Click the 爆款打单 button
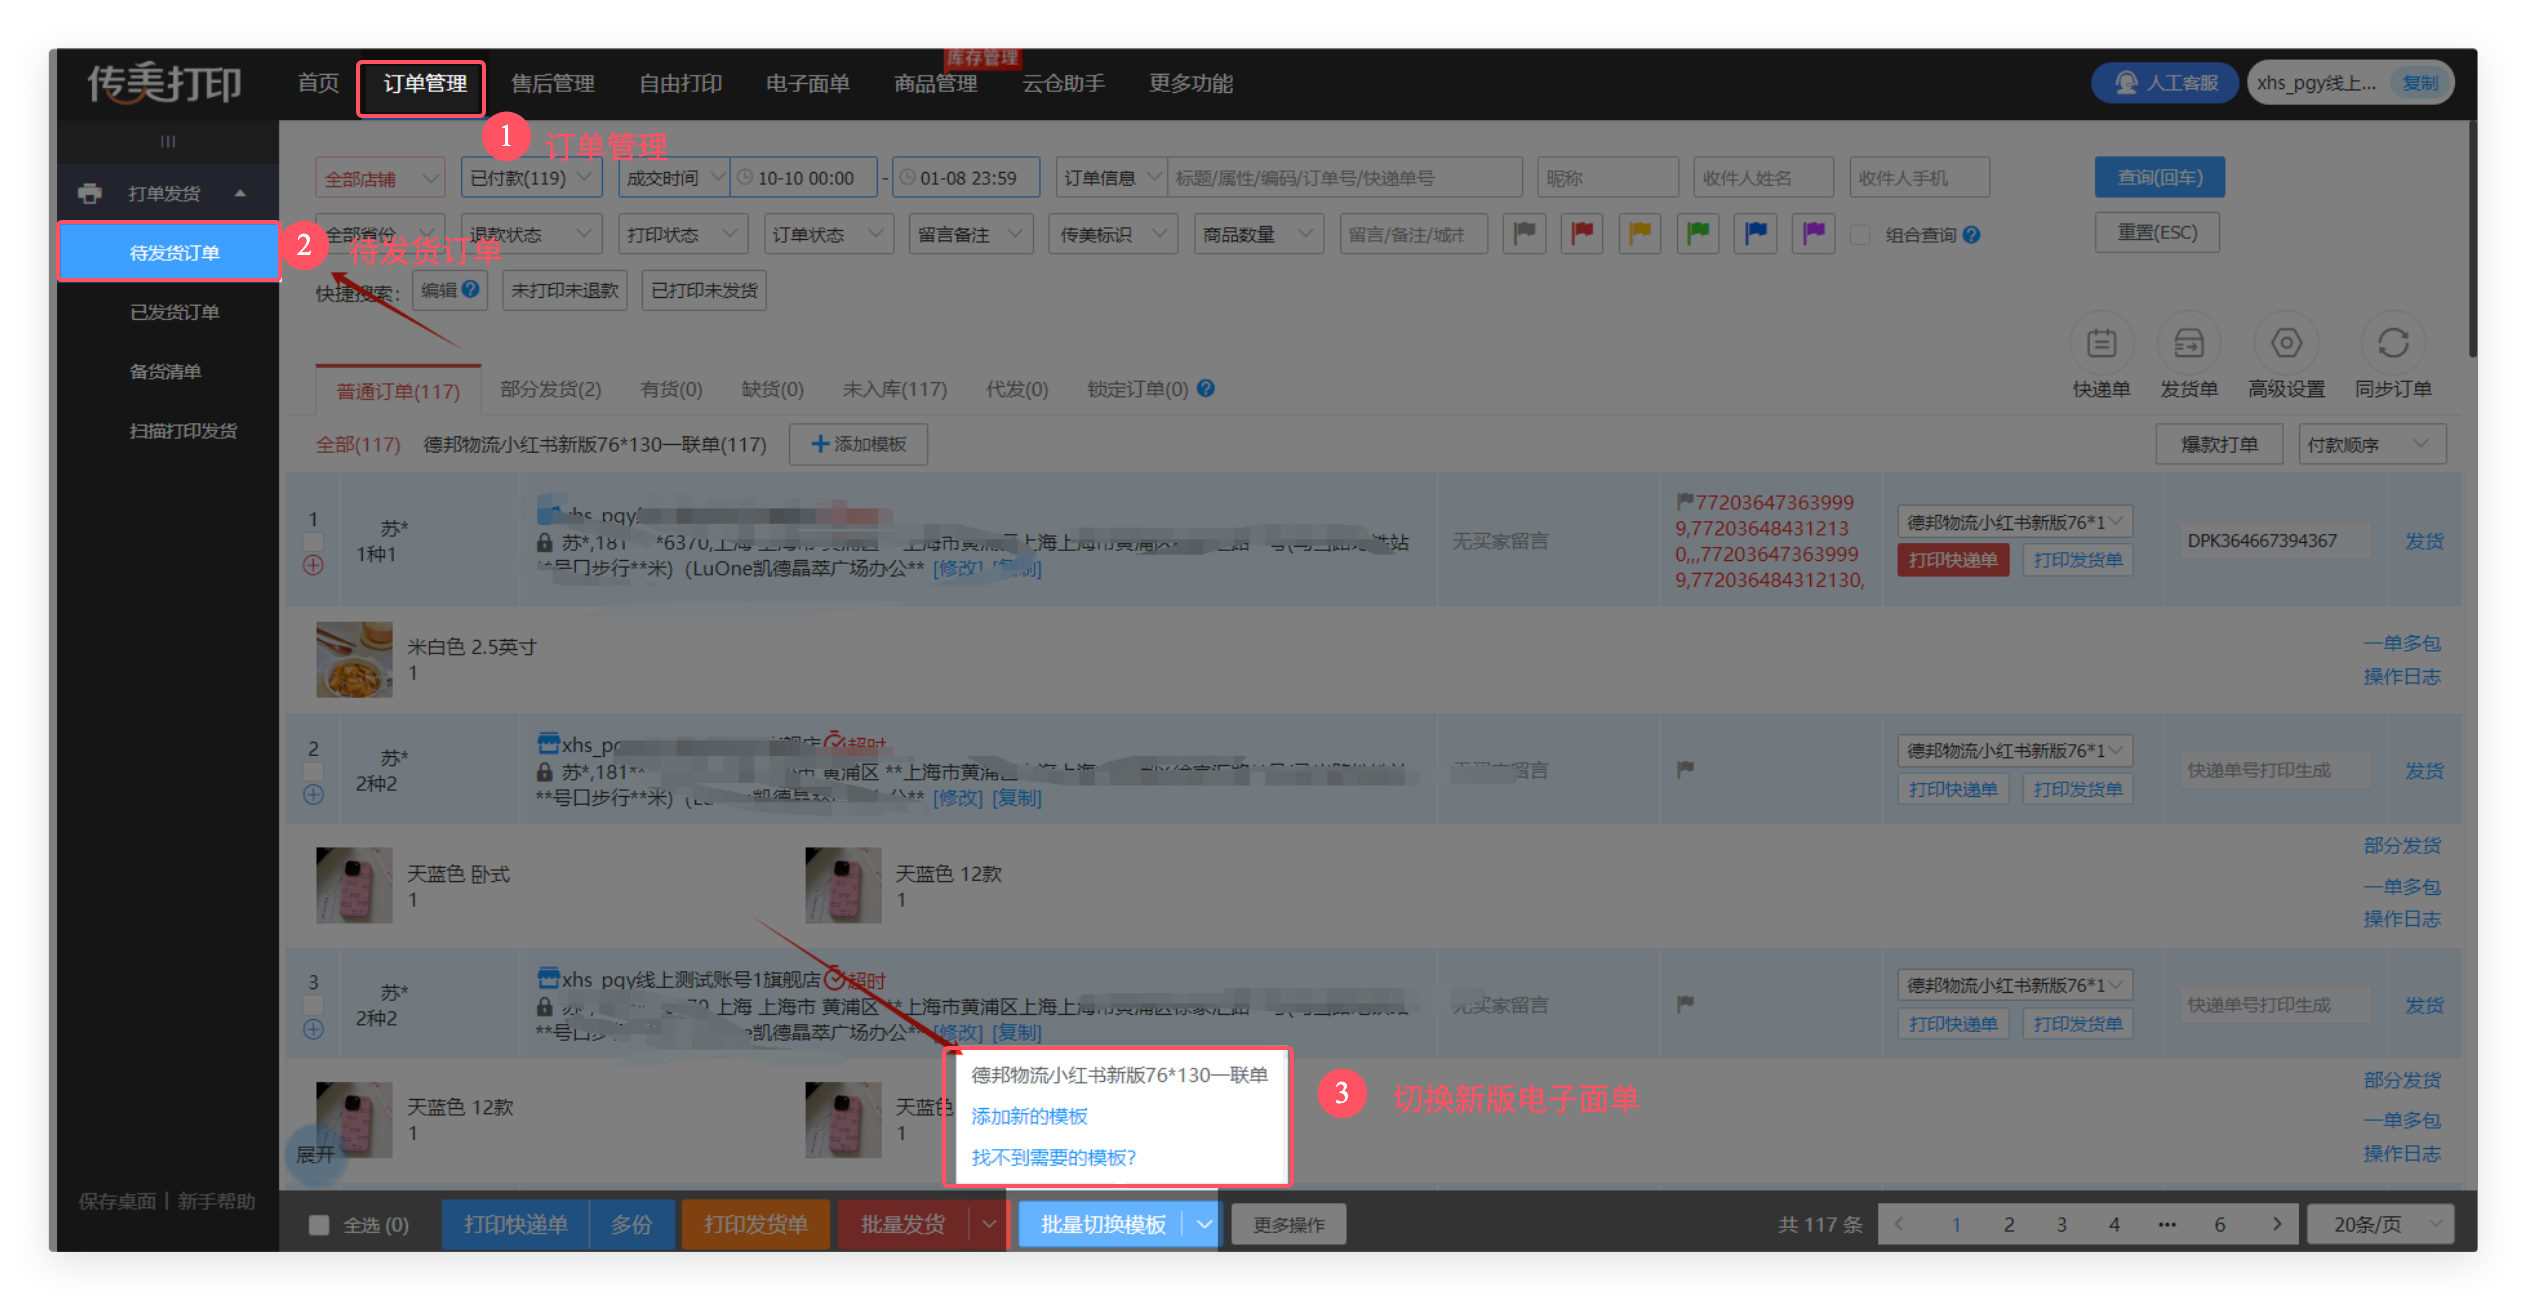The image size is (2526, 1300). pyautogui.click(x=2219, y=444)
